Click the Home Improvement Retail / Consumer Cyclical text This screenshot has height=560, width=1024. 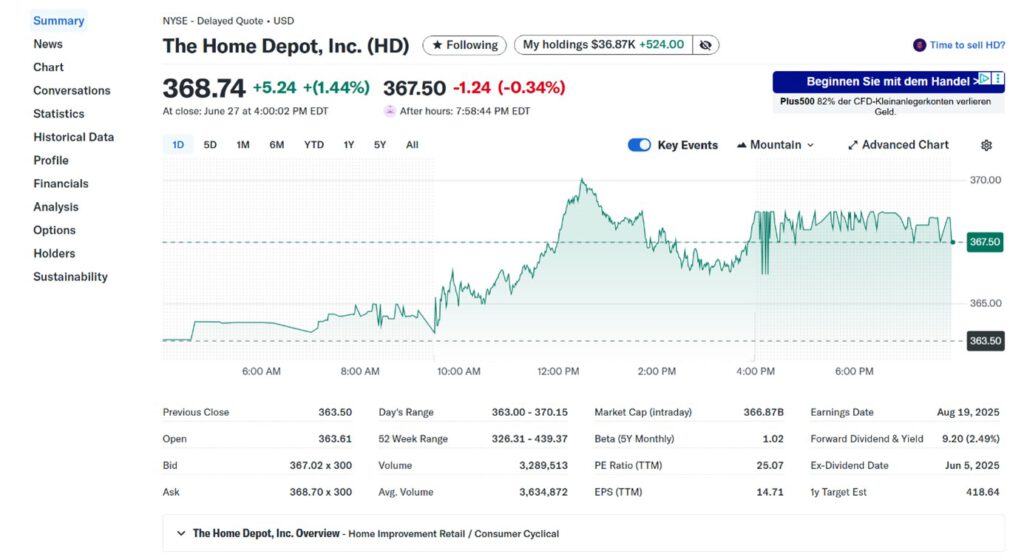pos(453,534)
